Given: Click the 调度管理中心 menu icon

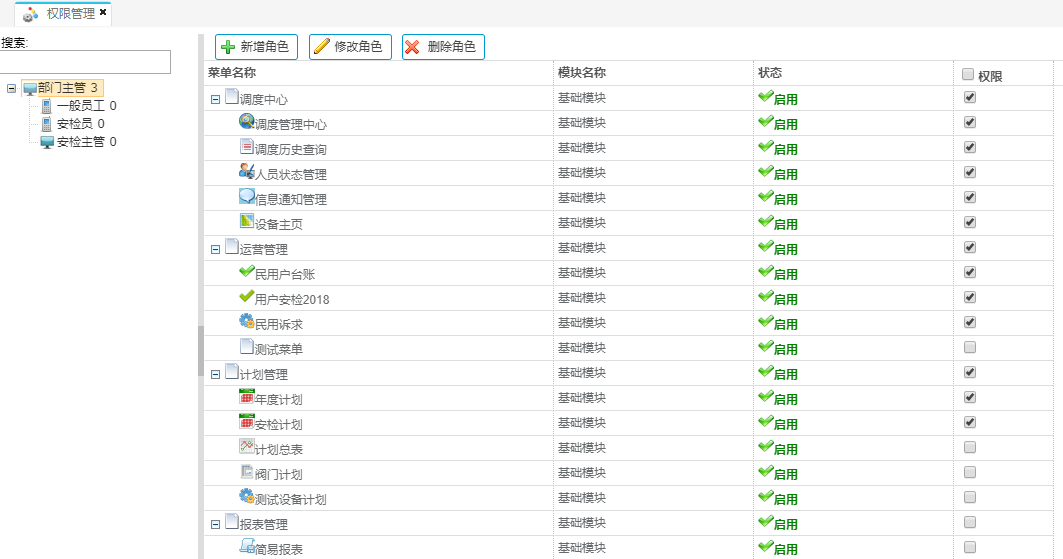Looking at the screenshot, I should pos(247,122).
